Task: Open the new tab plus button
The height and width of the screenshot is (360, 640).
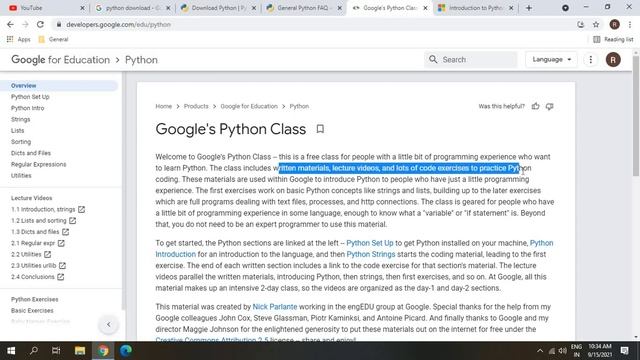Action: coord(529,8)
